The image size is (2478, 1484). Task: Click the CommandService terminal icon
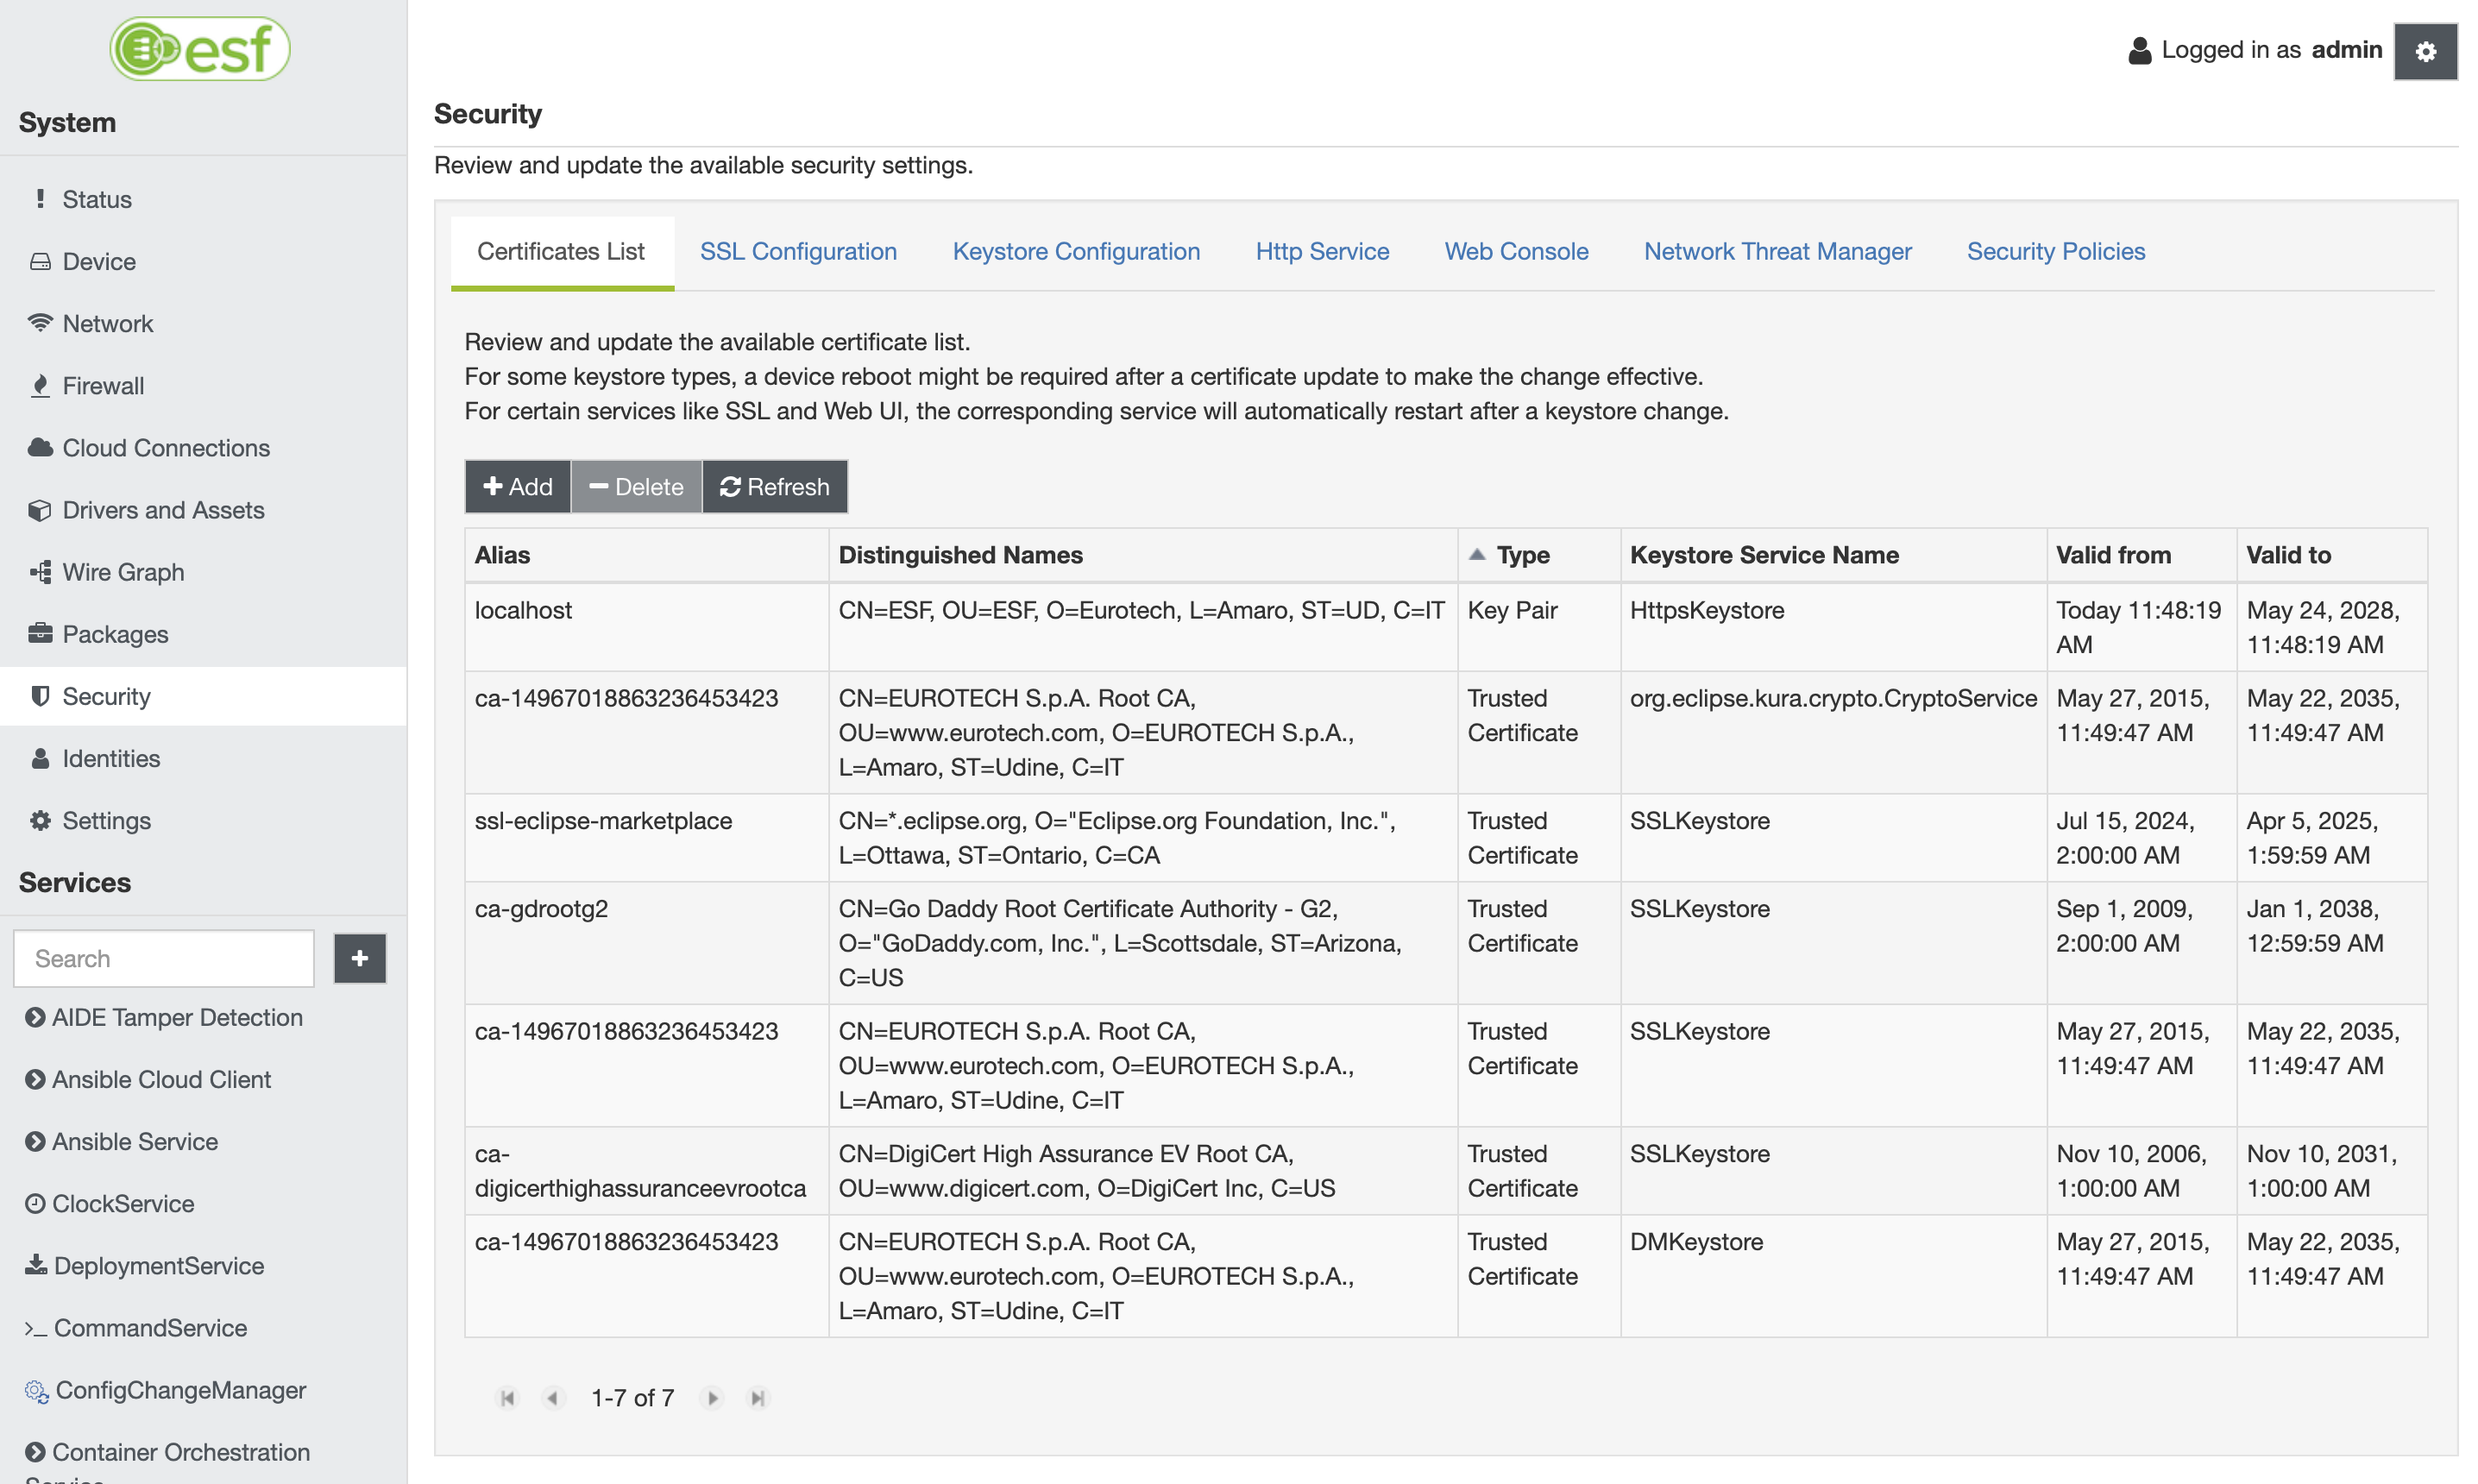point(36,1328)
